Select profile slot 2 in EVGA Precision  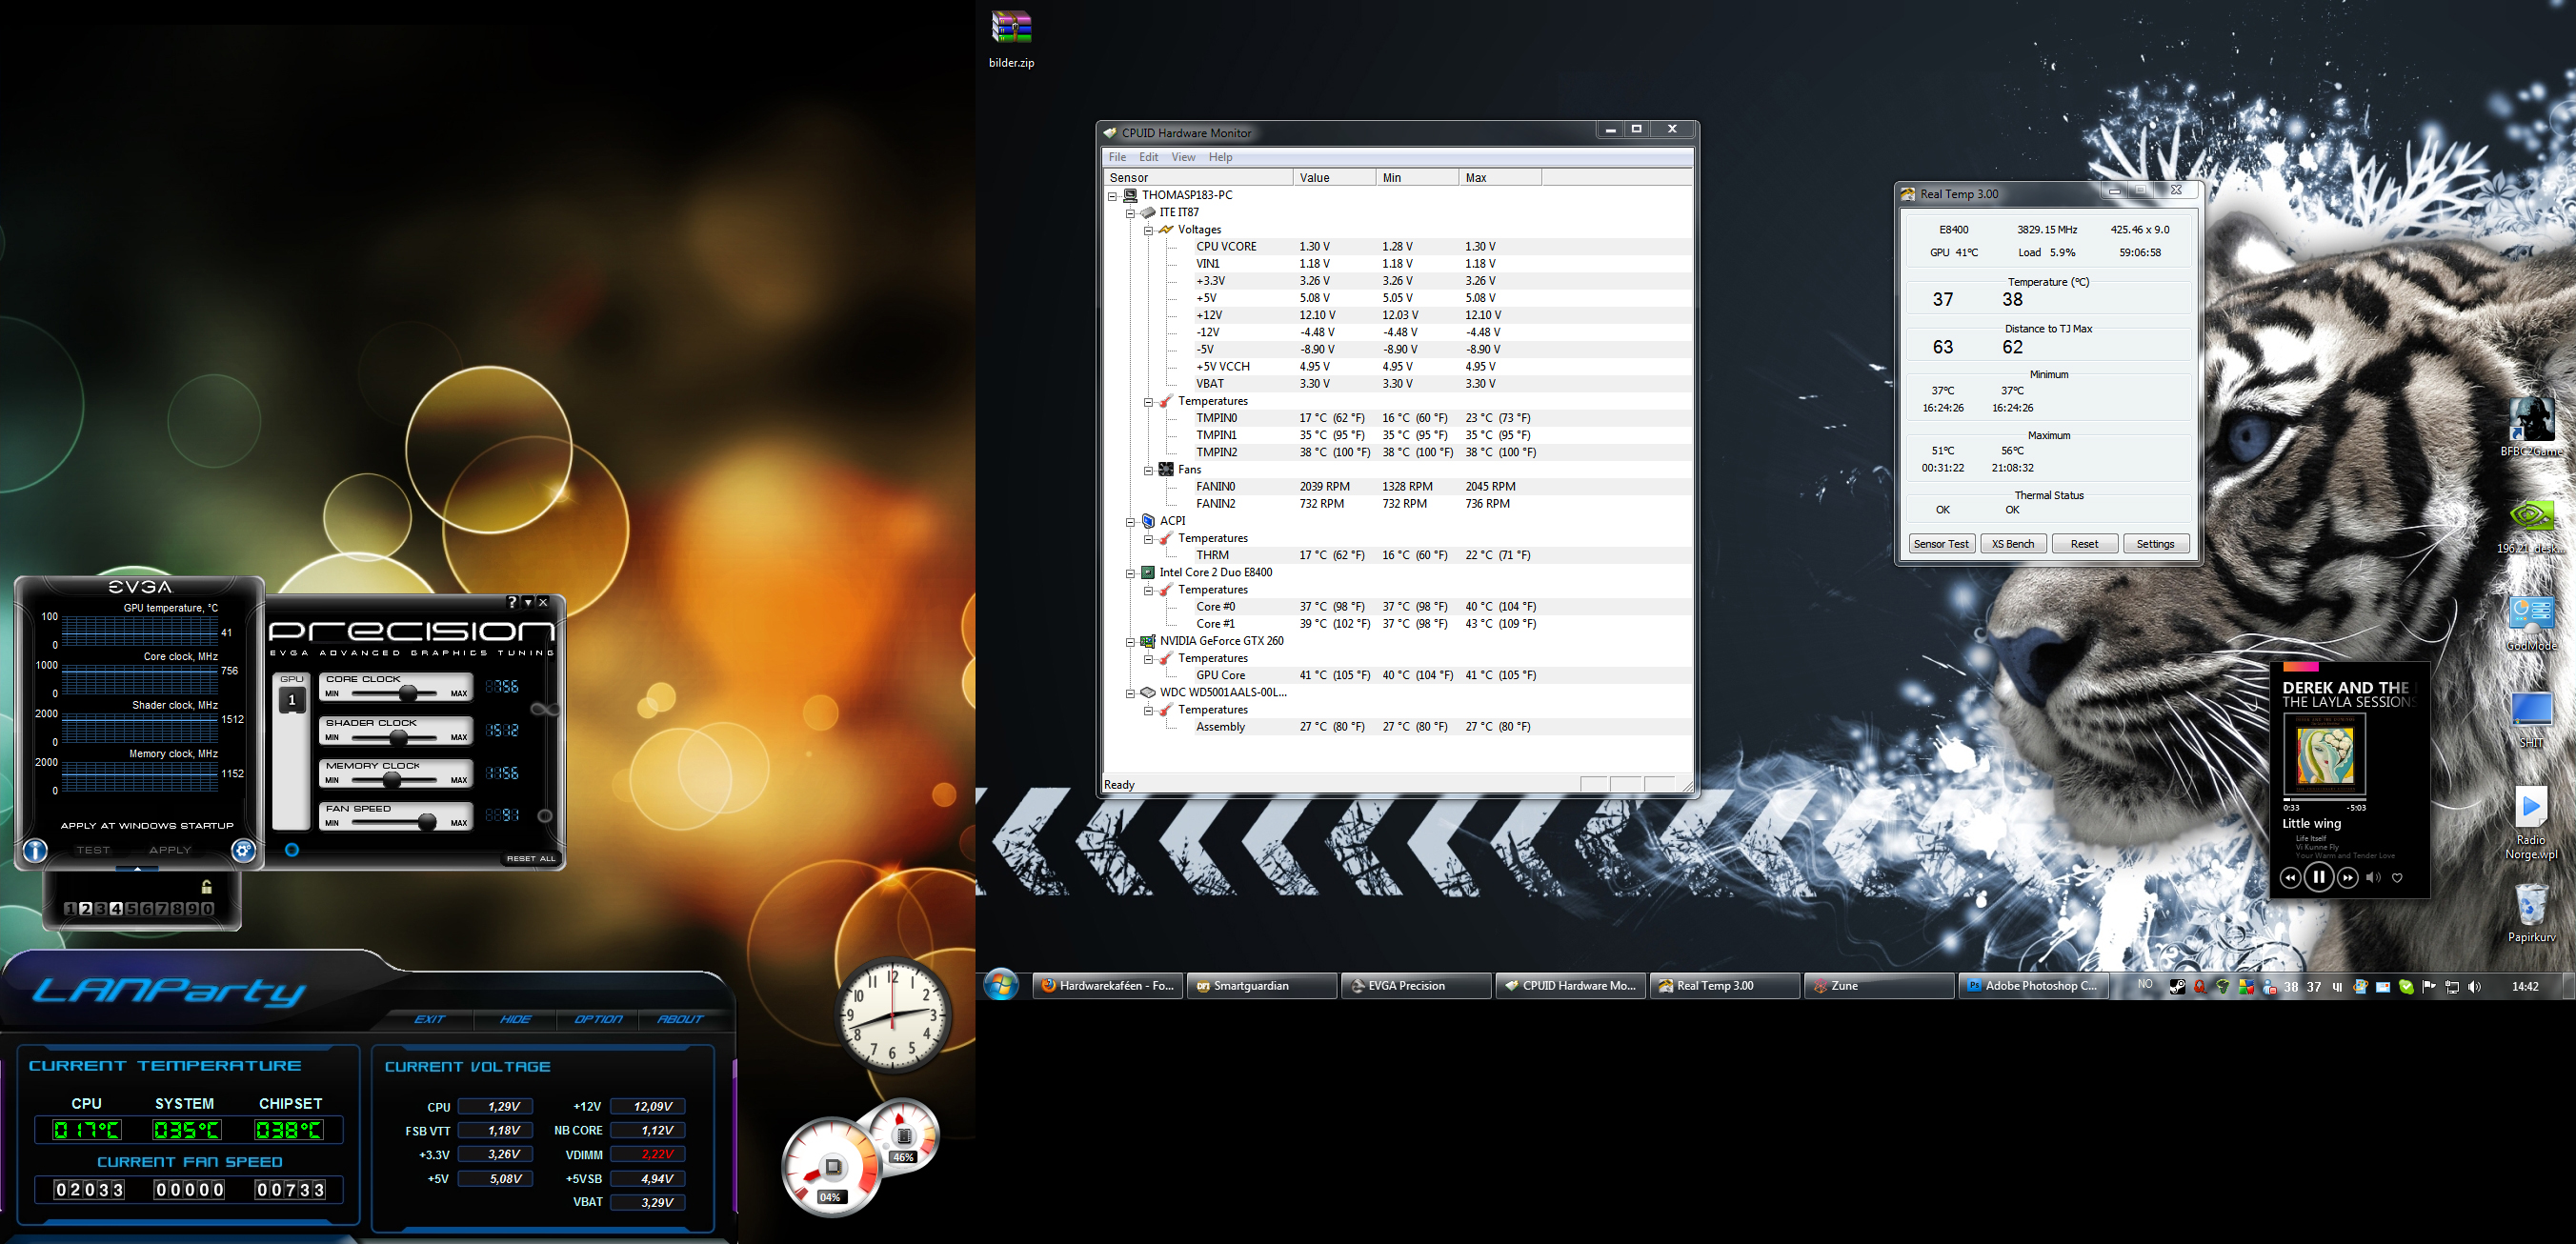85,908
